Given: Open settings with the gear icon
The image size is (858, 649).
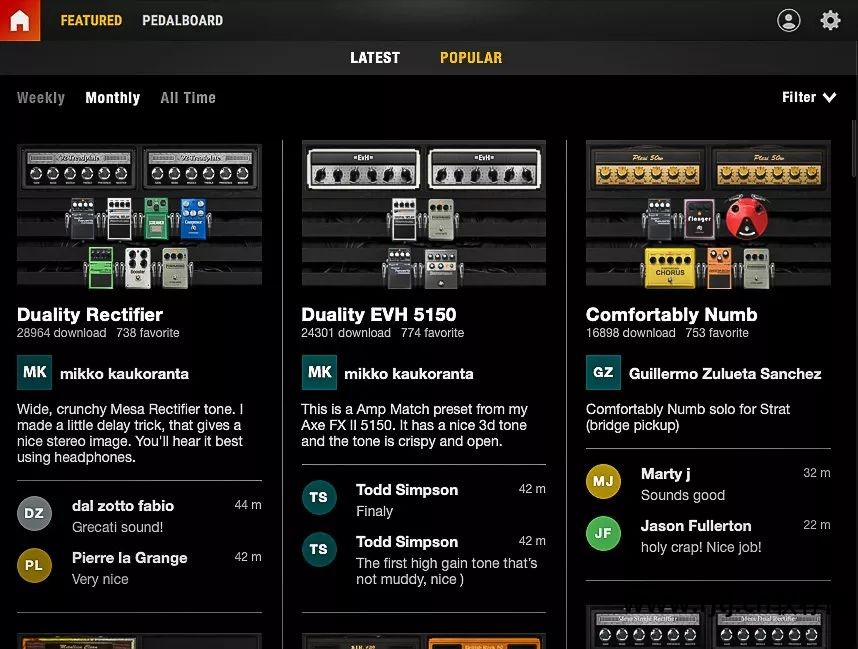Looking at the screenshot, I should click(830, 20).
